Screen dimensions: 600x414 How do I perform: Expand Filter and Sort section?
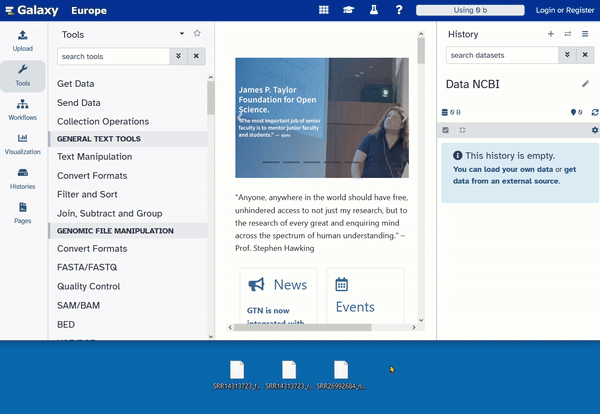click(87, 194)
